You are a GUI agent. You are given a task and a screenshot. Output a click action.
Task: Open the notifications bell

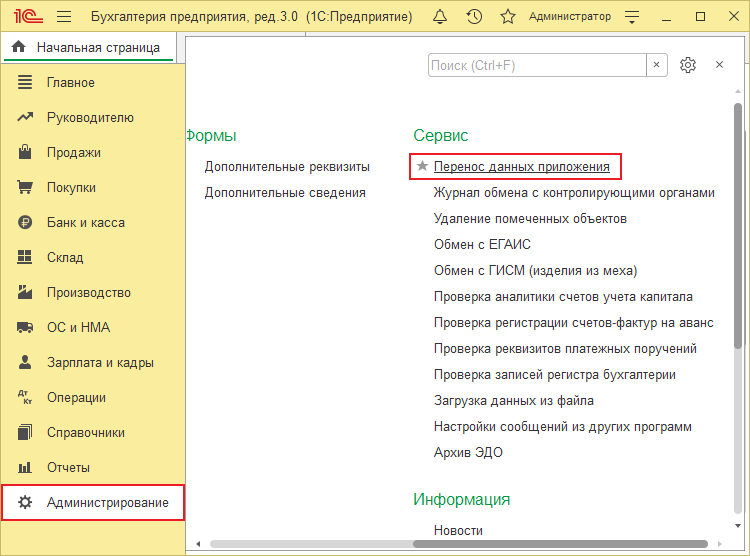(440, 17)
